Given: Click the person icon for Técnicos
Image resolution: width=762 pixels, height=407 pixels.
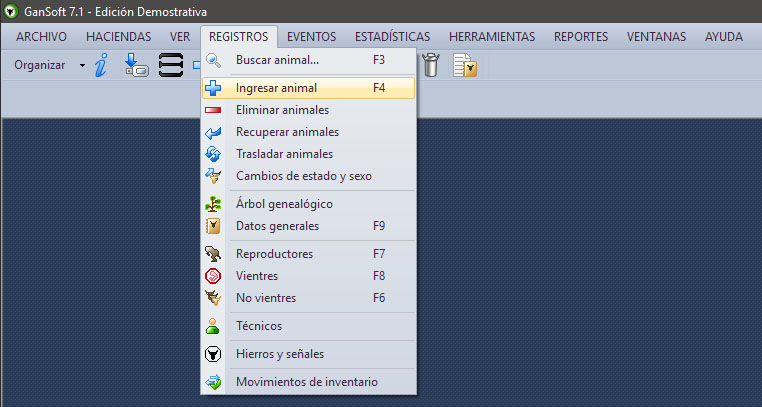Looking at the screenshot, I should click(x=213, y=326).
